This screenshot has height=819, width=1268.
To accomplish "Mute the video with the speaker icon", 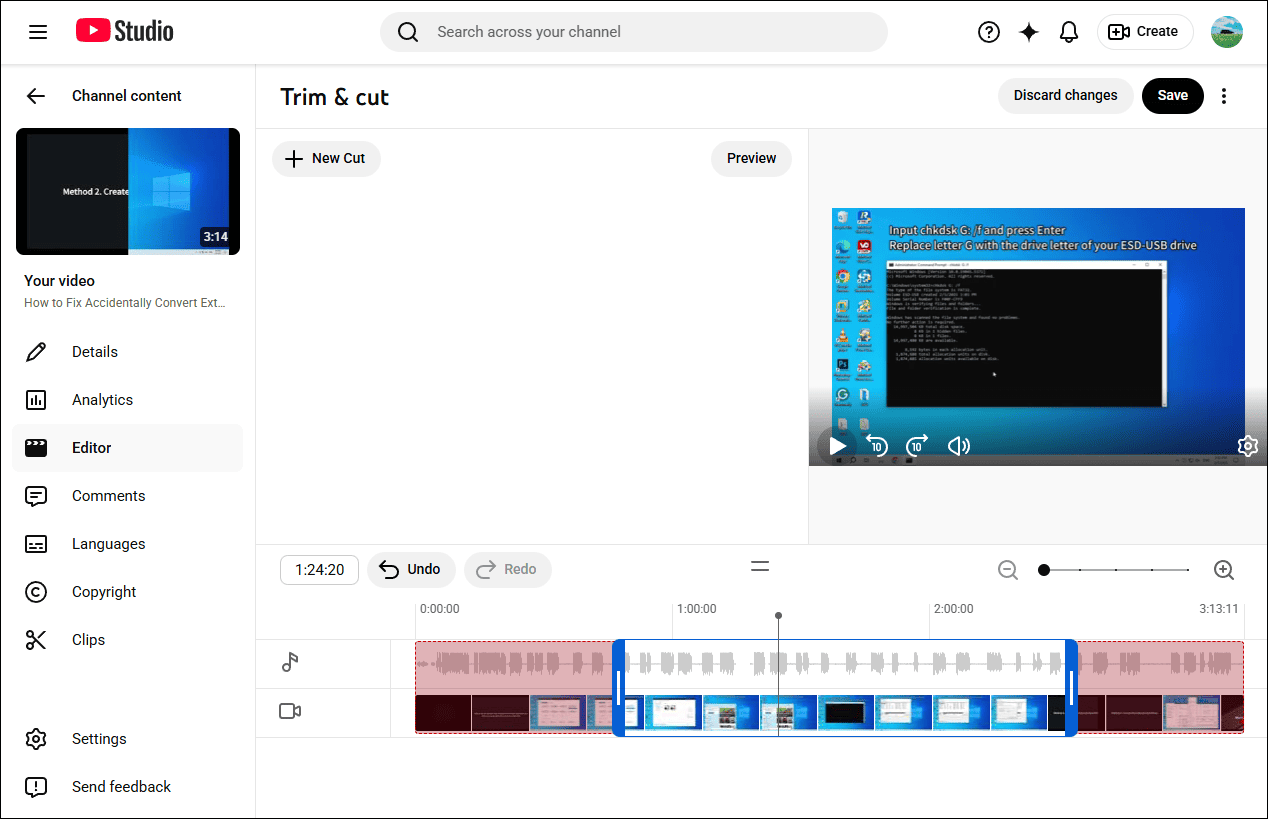I will 959,446.
